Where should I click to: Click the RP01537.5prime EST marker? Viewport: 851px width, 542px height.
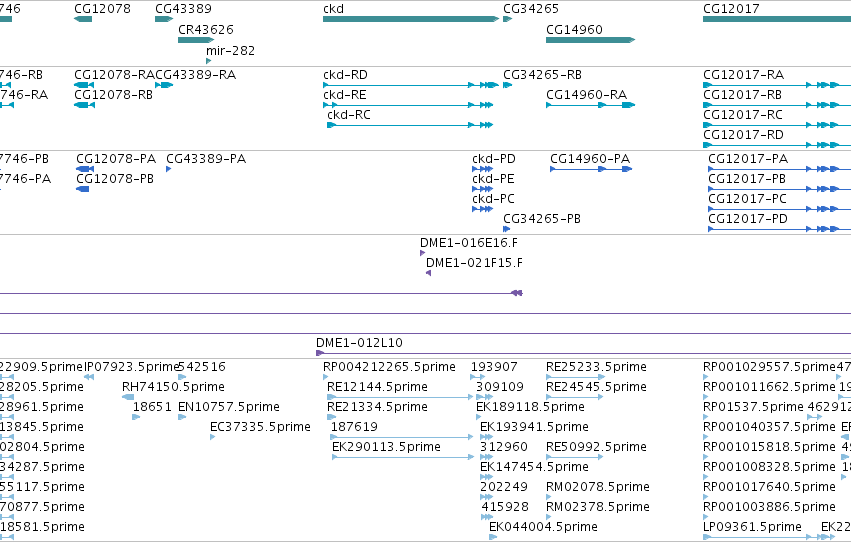pos(705,417)
